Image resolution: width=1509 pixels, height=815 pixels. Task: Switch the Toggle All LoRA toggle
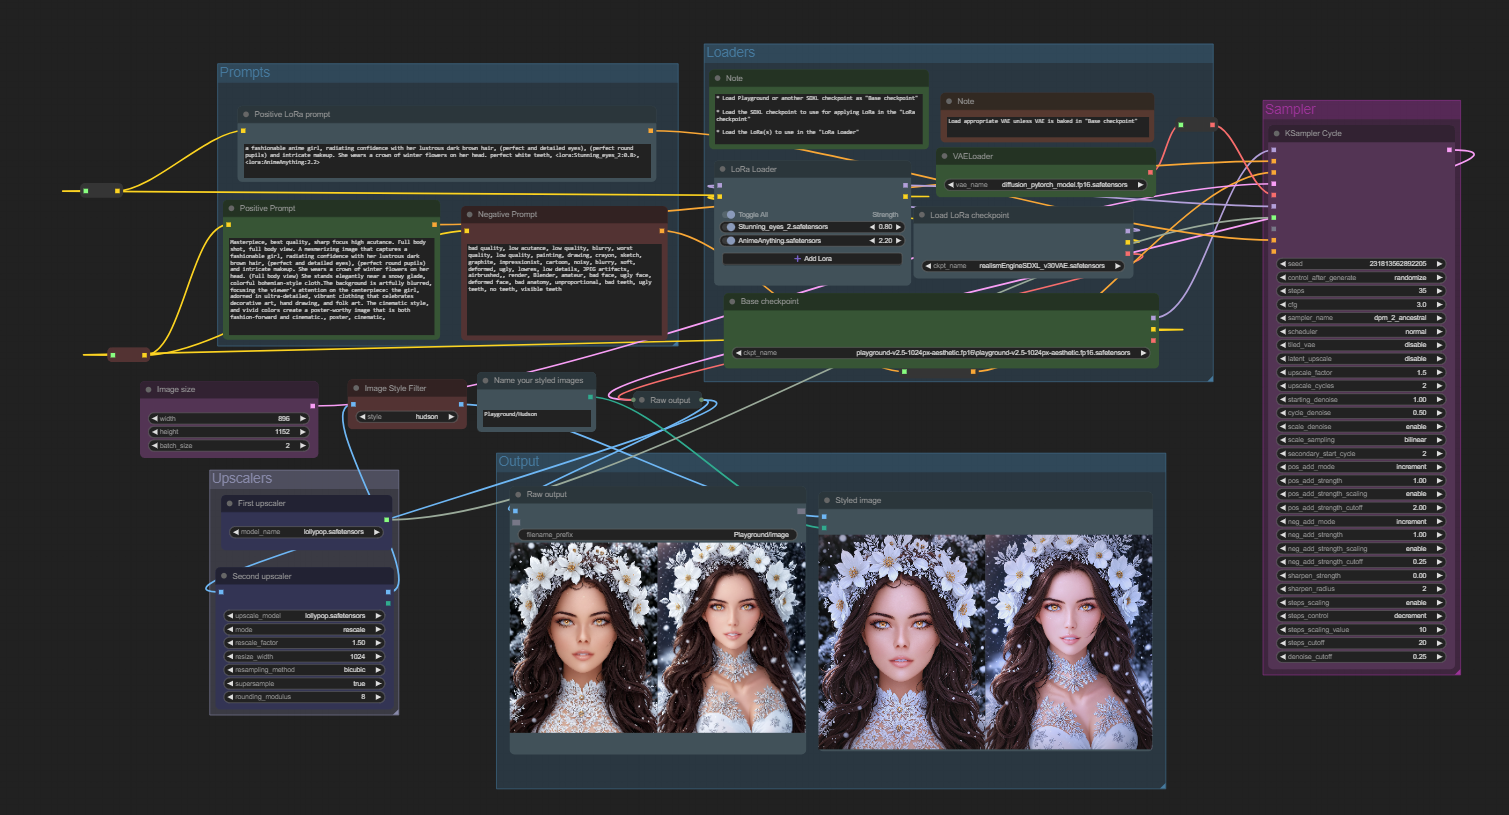[x=731, y=215]
